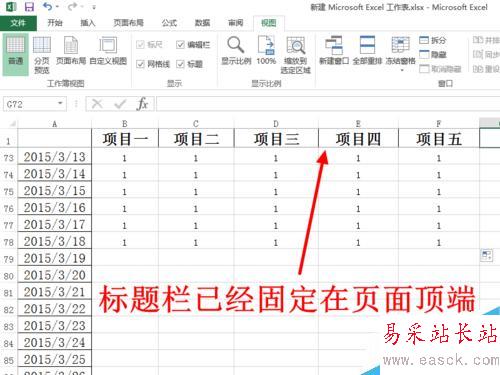Open 自定义视图 custom views
This screenshot has height=375, width=500.
(x=108, y=50)
